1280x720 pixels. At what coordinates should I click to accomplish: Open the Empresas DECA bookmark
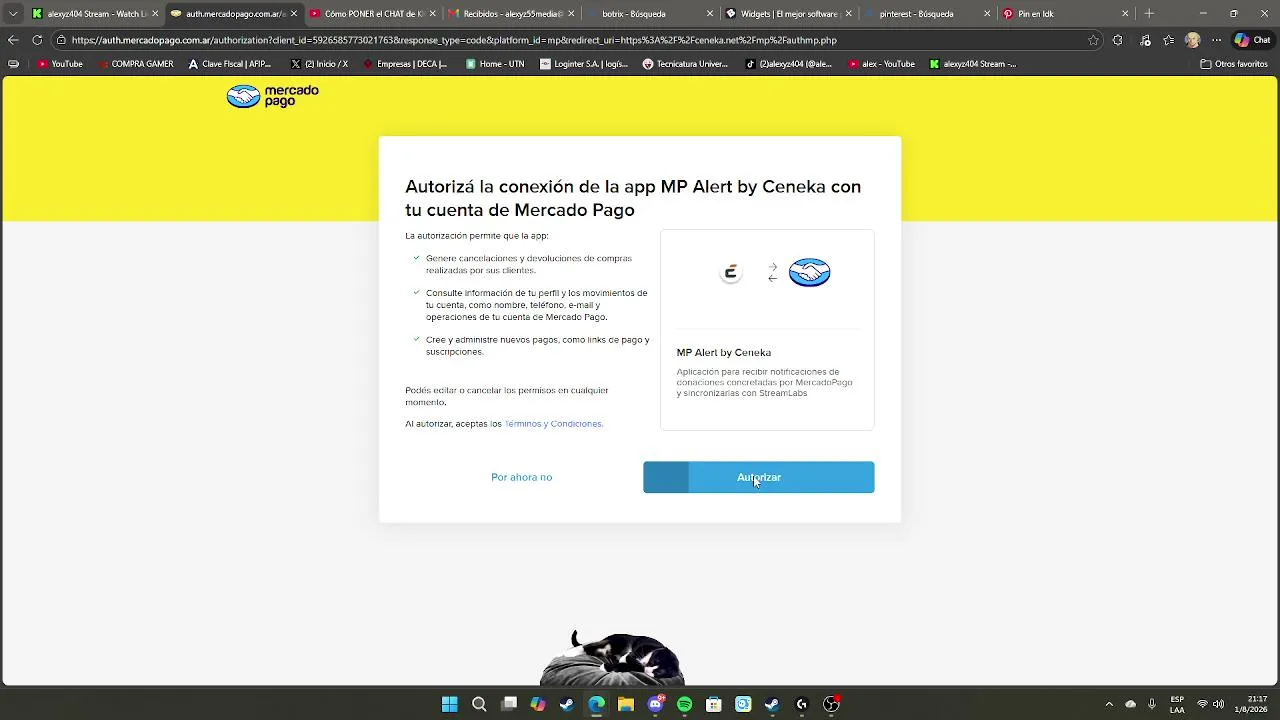pyautogui.click(x=406, y=64)
